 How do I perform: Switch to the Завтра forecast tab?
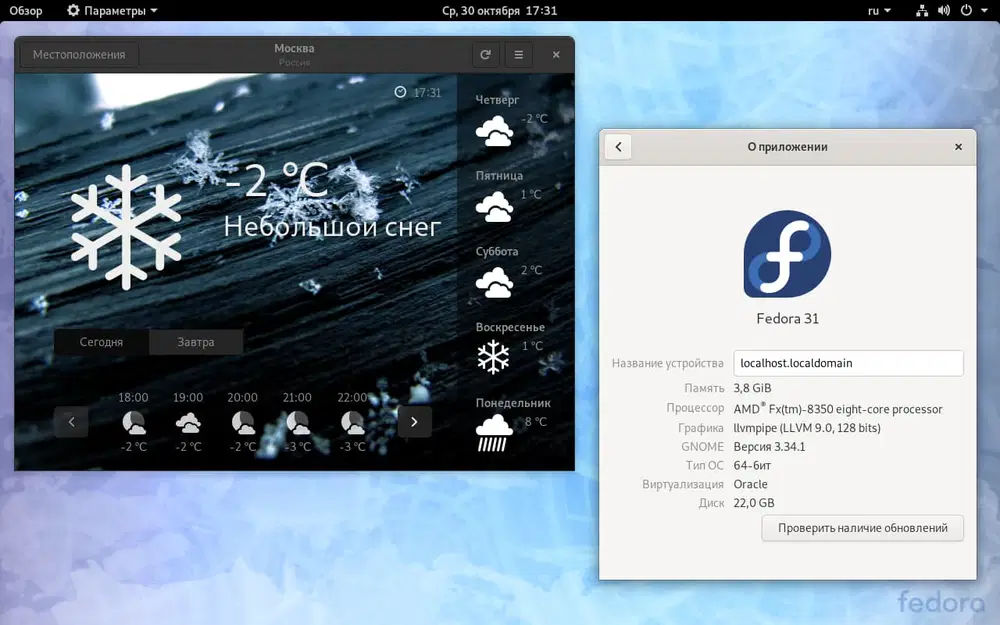(196, 341)
